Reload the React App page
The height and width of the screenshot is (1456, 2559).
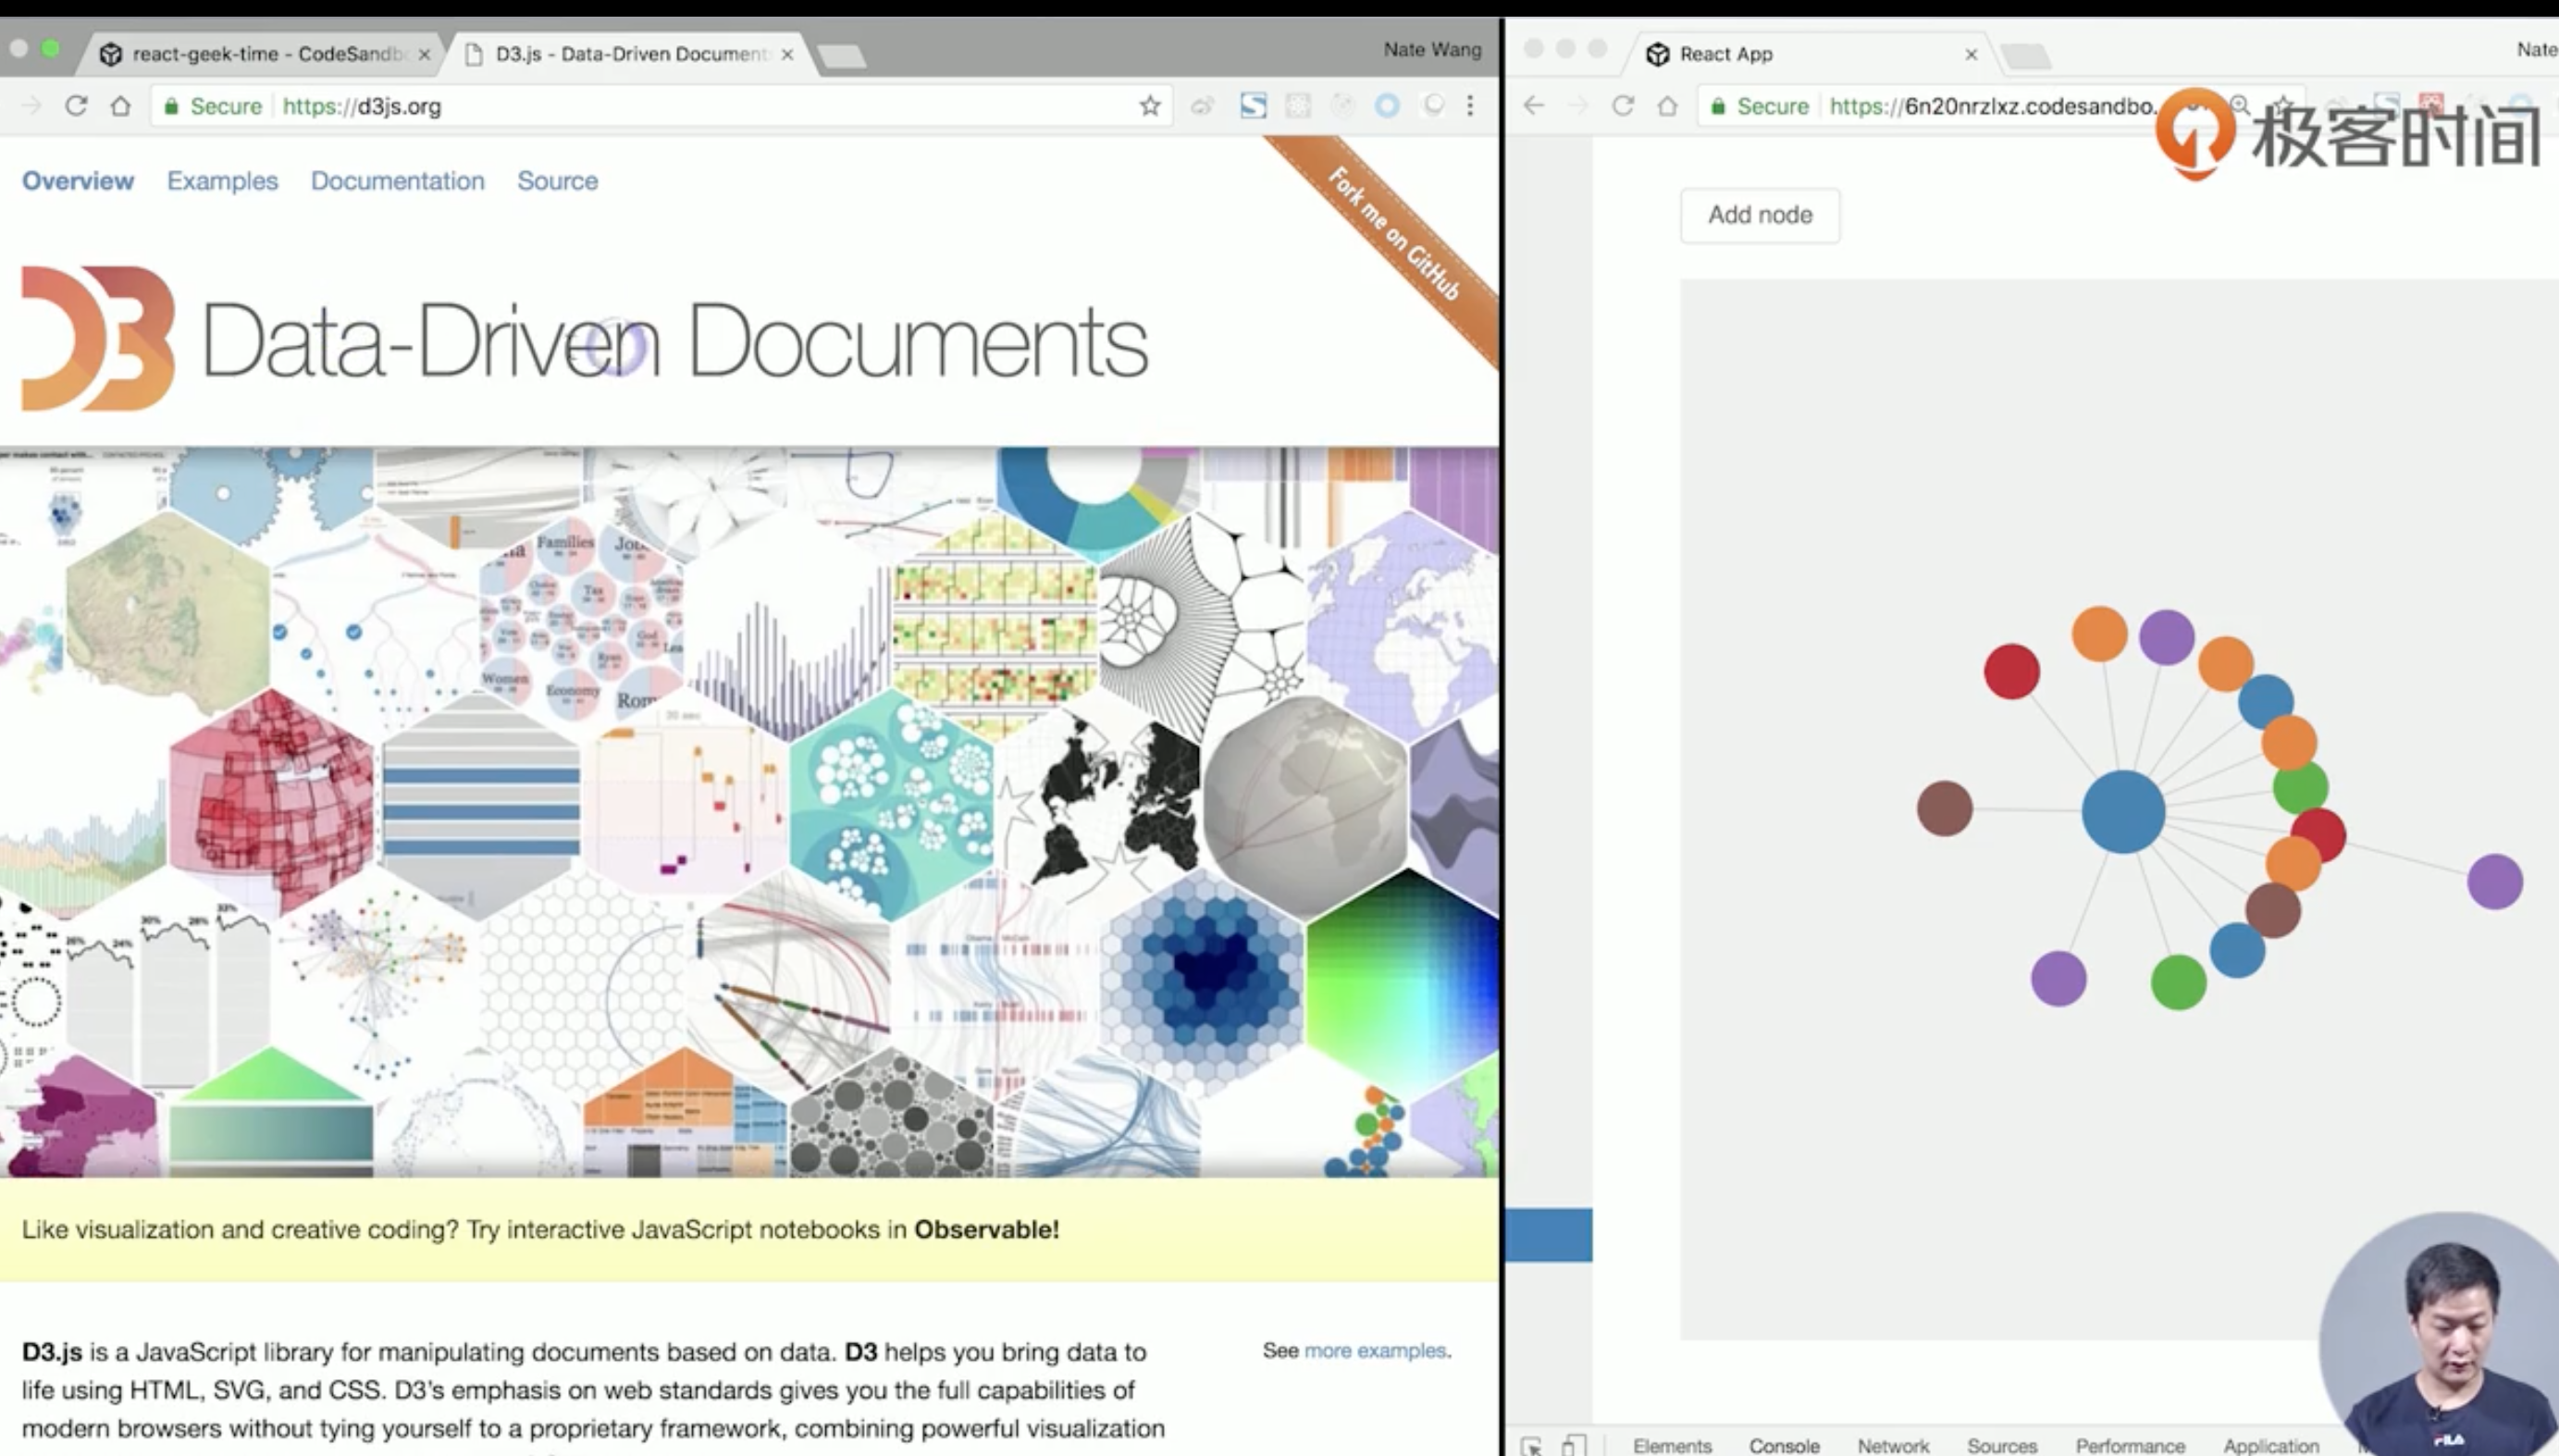(1623, 106)
